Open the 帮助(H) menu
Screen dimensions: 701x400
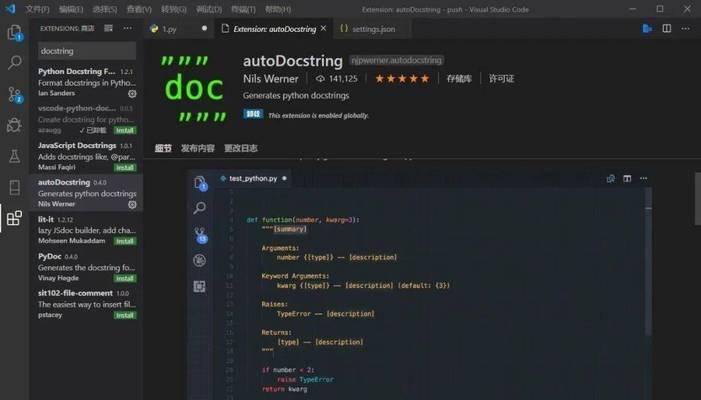[278, 9]
